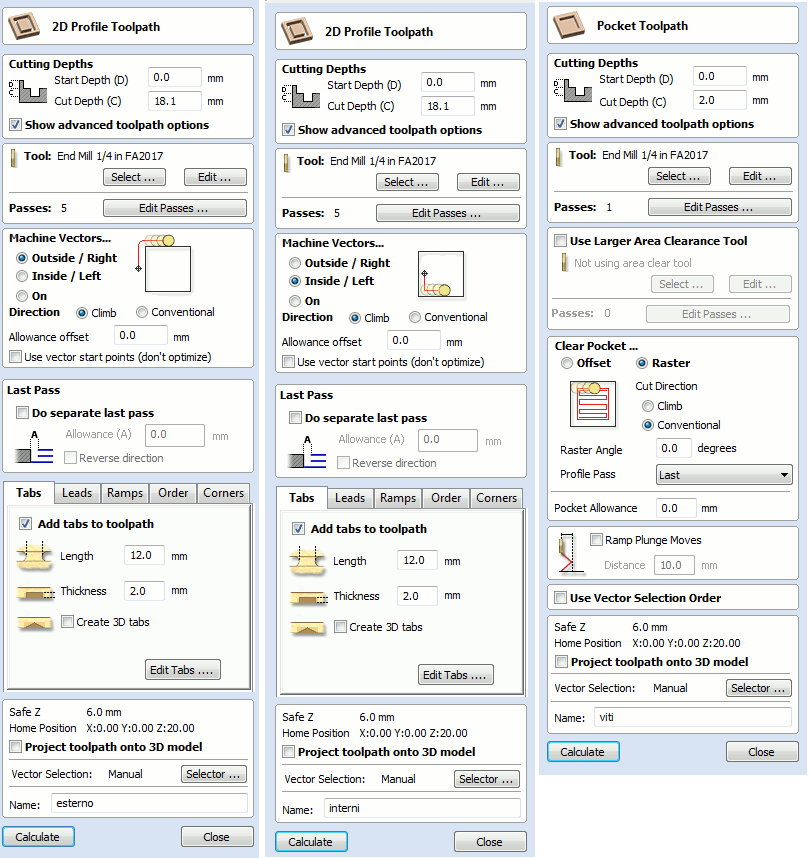This screenshot has height=858, width=810.
Task: Click Calculate in the esterno panel
Action: click(38, 837)
